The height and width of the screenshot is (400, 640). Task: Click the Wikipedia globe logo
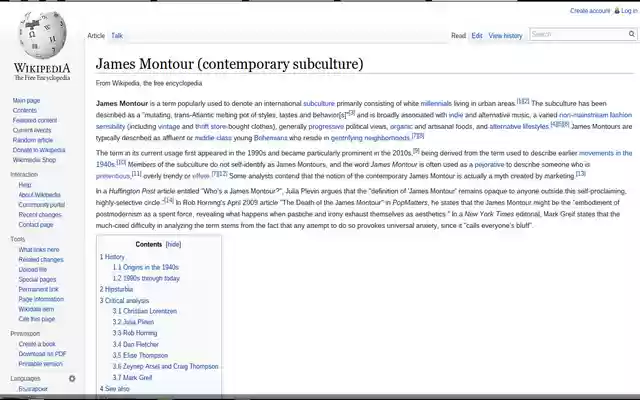click(42, 35)
